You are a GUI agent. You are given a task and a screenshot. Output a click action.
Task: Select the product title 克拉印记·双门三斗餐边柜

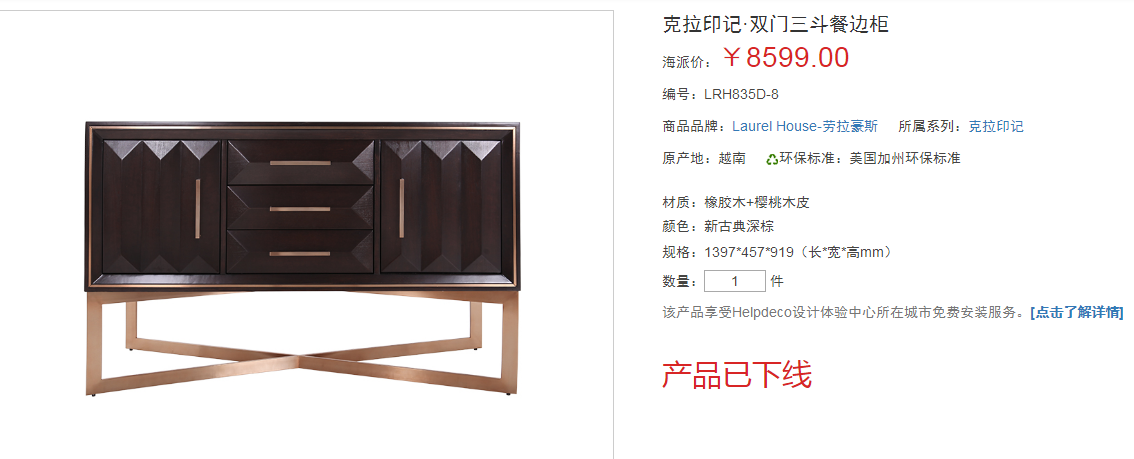pyautogui.click(x=775, y=25)
